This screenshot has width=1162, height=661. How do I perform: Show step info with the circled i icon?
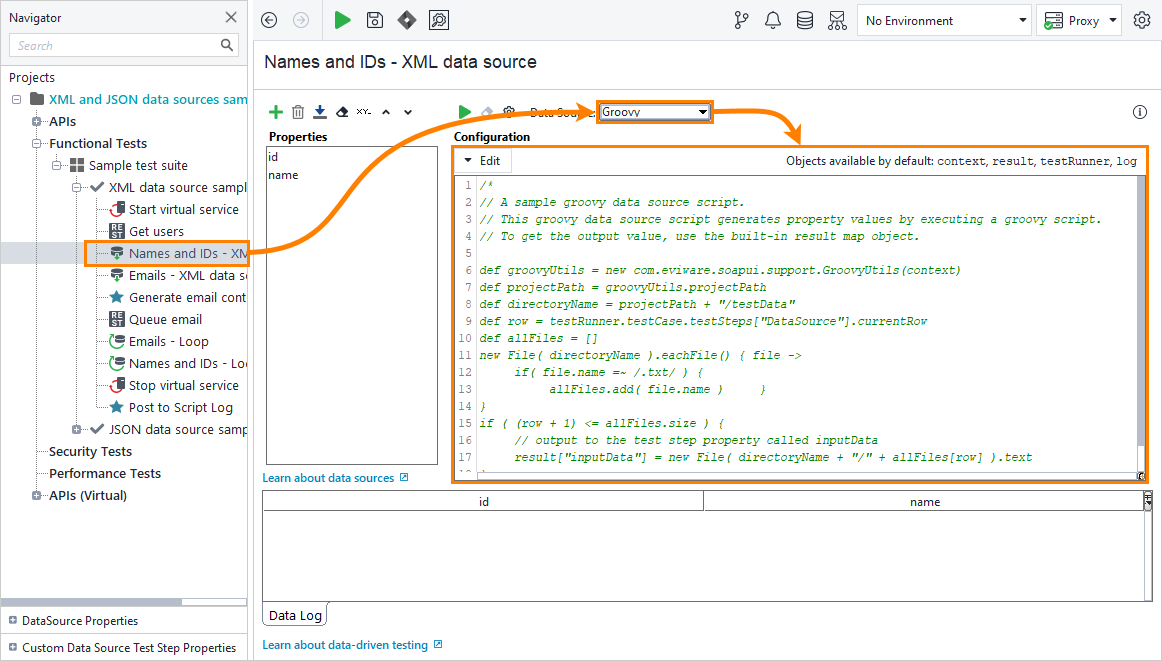point(1139,112)
